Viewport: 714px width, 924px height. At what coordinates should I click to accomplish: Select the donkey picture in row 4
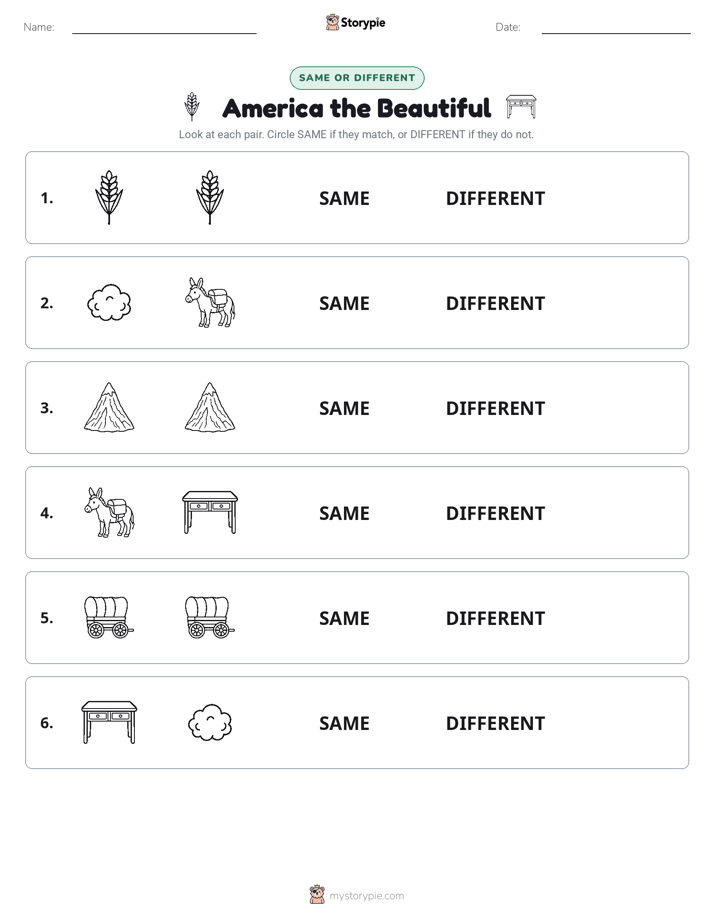click(x=109, y=512)
